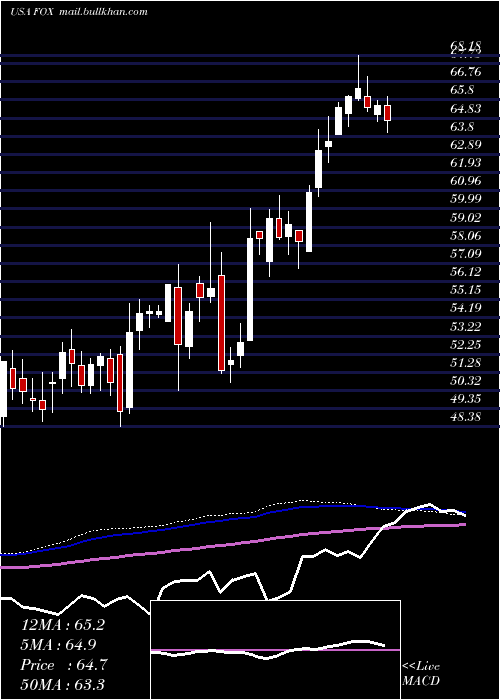This screenshot has height=700, width=500.
Task: Click the 12MA : 65.2 readout
Action: pos(63,625)
